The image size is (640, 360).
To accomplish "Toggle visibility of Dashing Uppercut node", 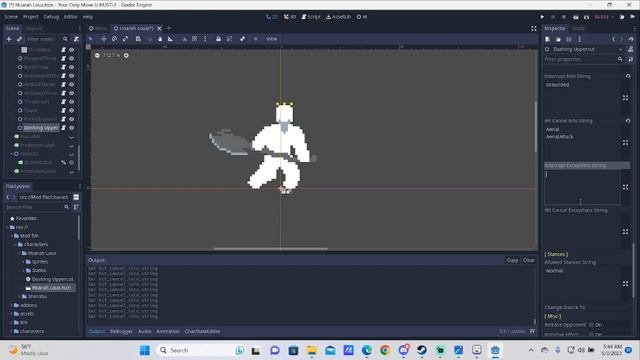I will [x=72, y=128].
